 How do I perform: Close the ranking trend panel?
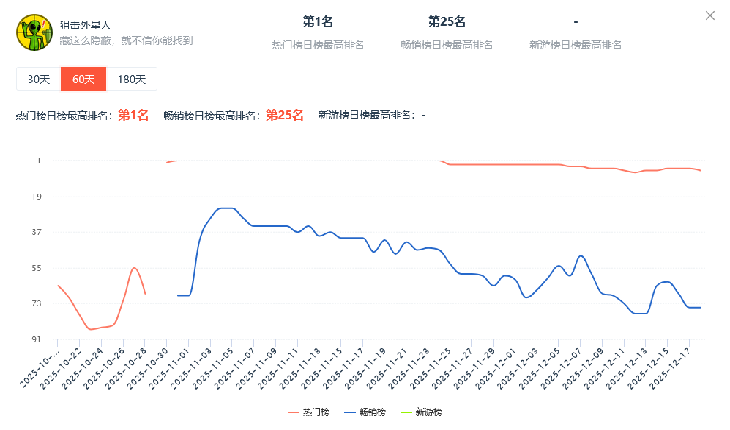pyautogui.click(x=710, y=15)
